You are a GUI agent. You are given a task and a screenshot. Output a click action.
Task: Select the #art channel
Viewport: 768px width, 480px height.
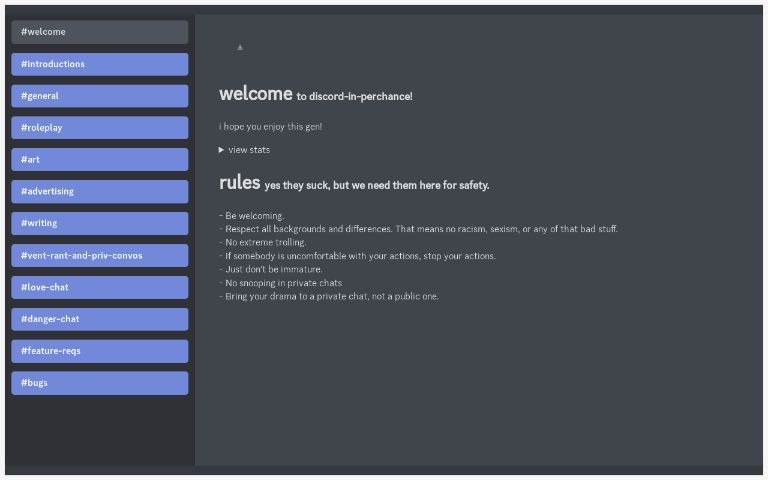[99, 160]
